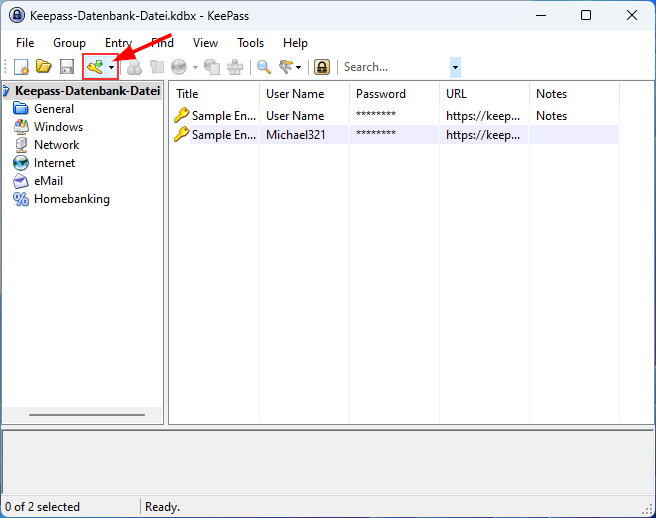This screenshot has height=518, width=656.
Task: Click the password cell of Michael321 entry
Action: click(x=376, y=134)
